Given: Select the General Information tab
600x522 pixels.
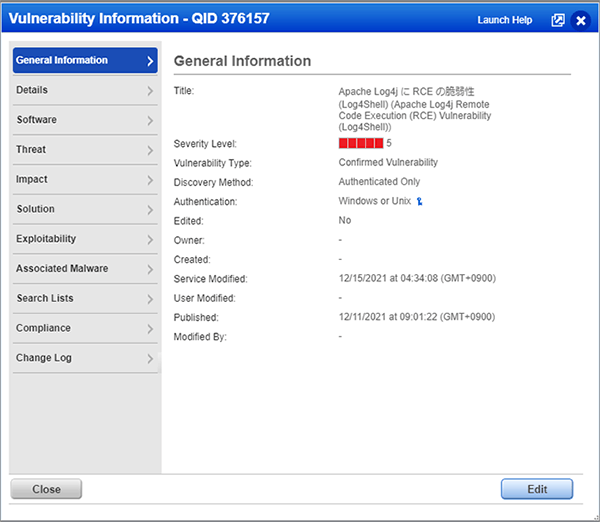Looking at the screenshot, I should coord(85,60).
